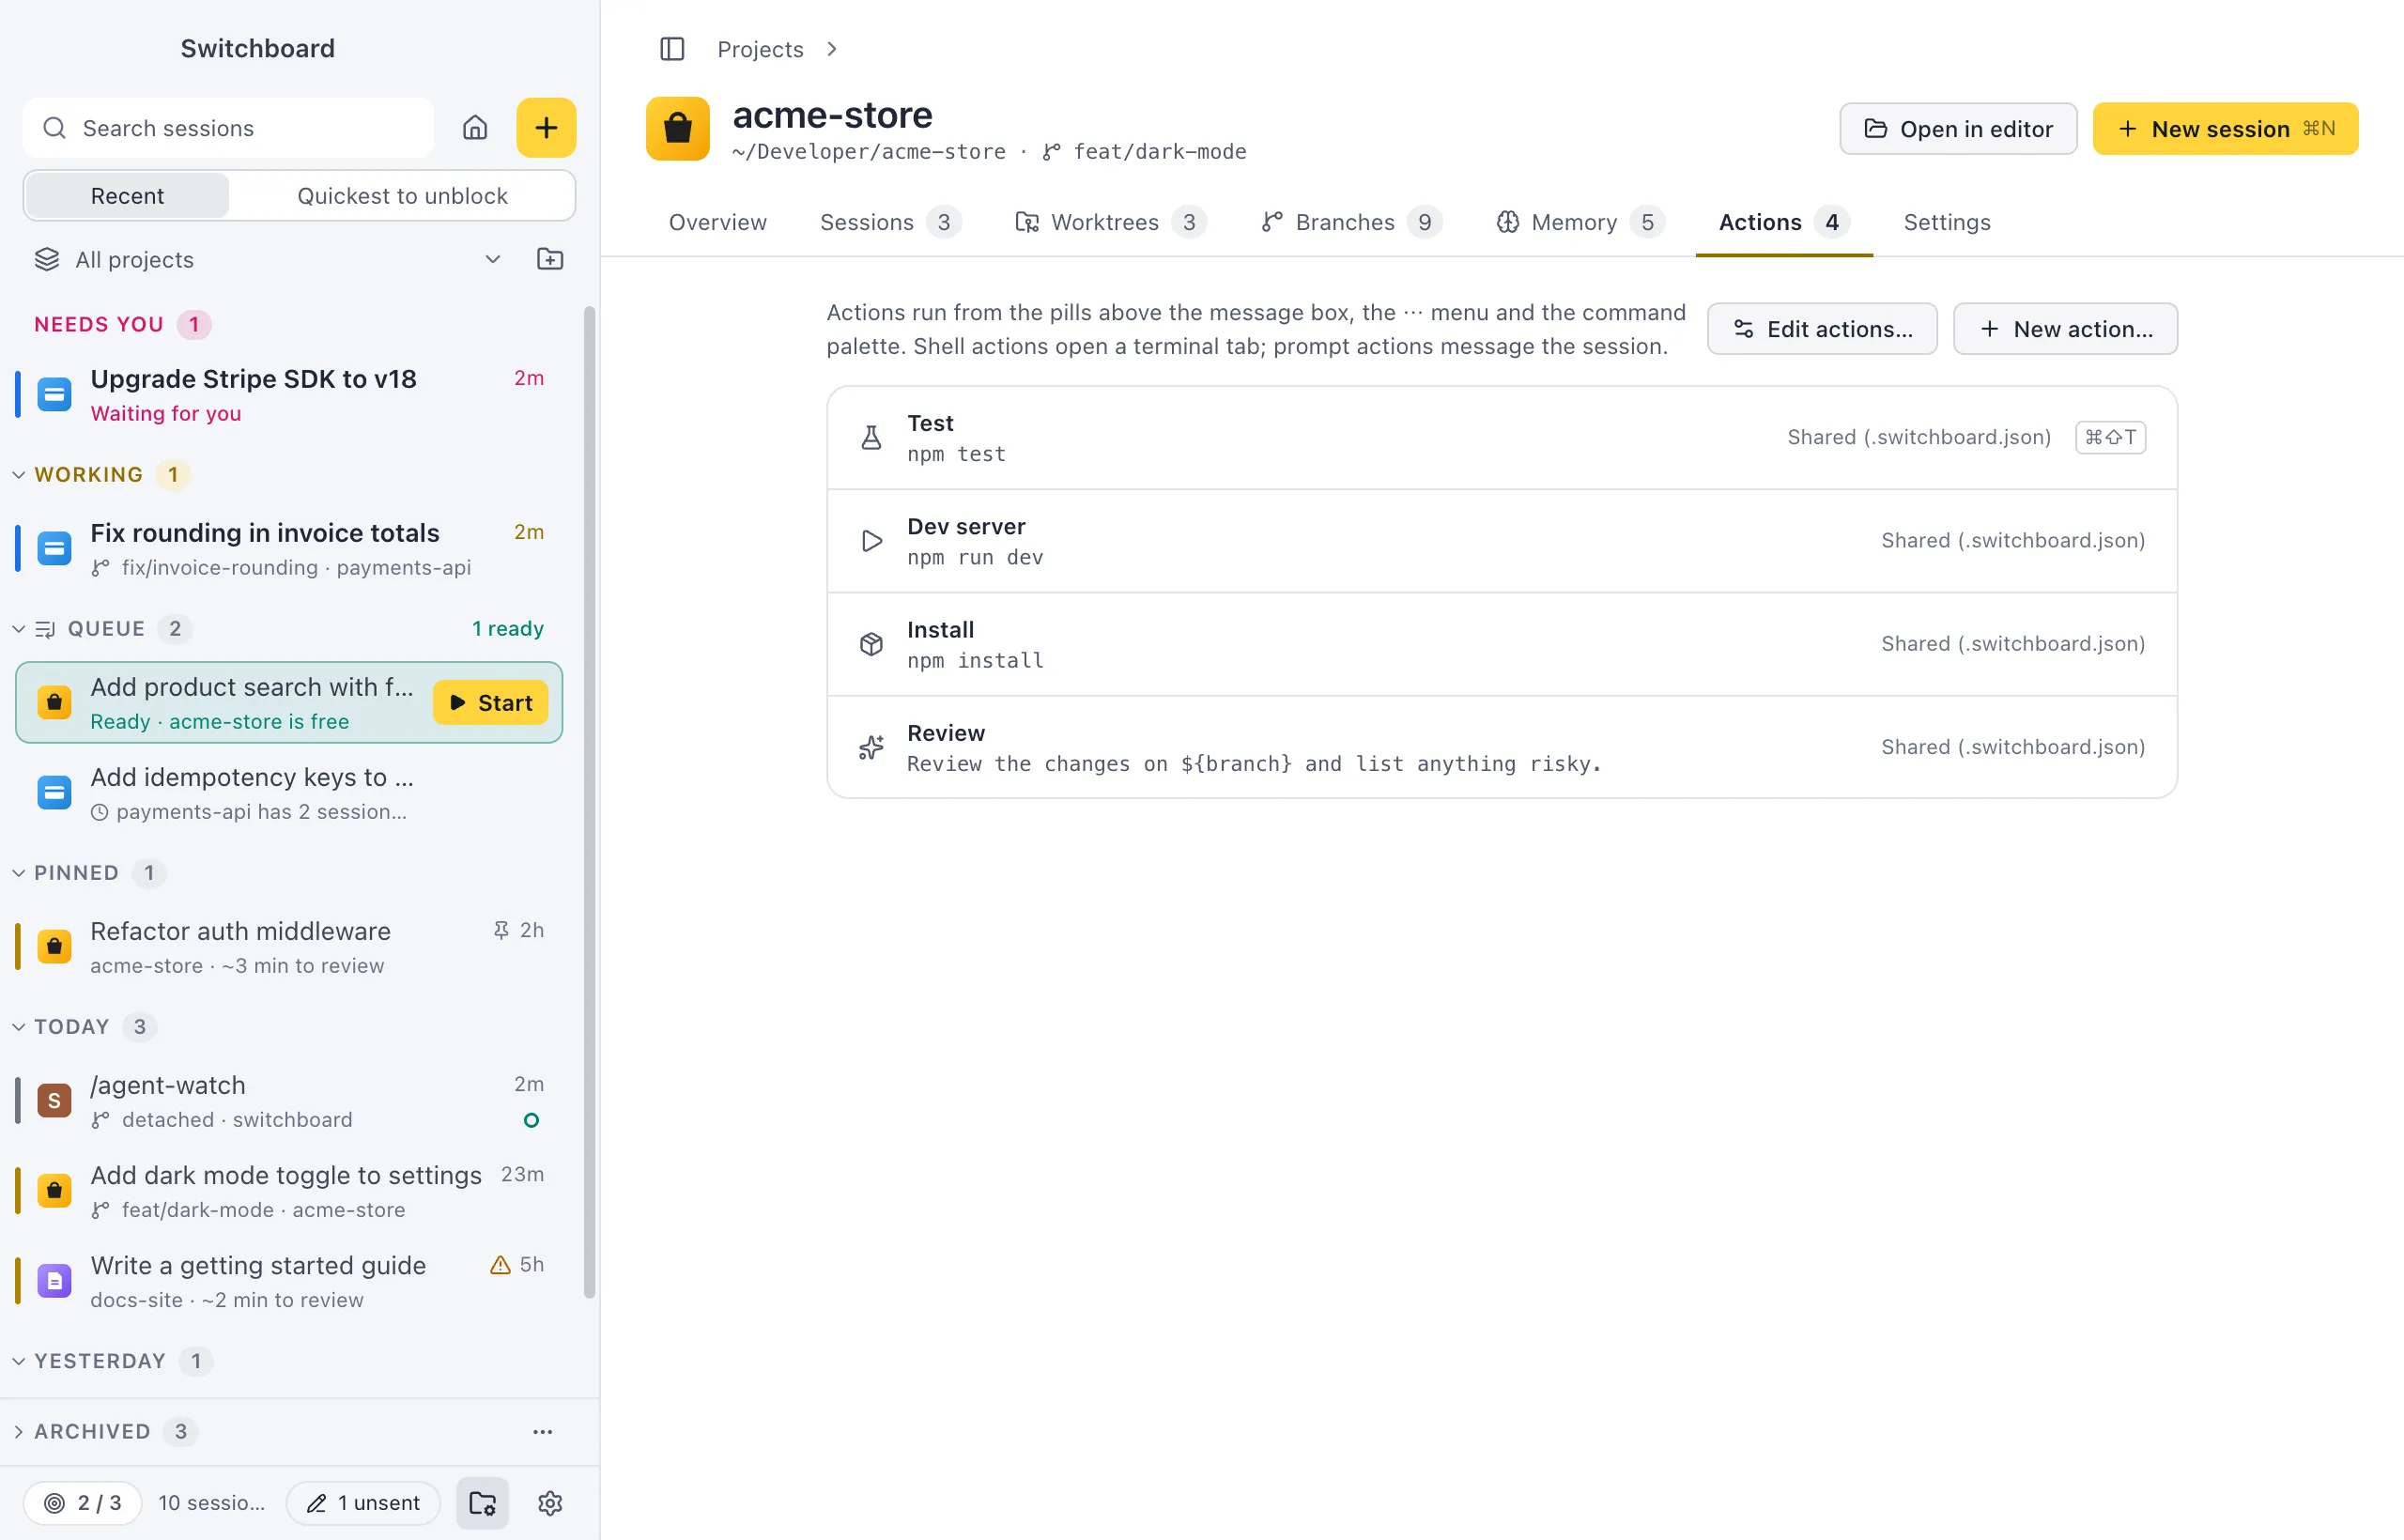Collapse the PINNED section
The width and height of the screenshot is (2404, 1540).
click(18, 873)
